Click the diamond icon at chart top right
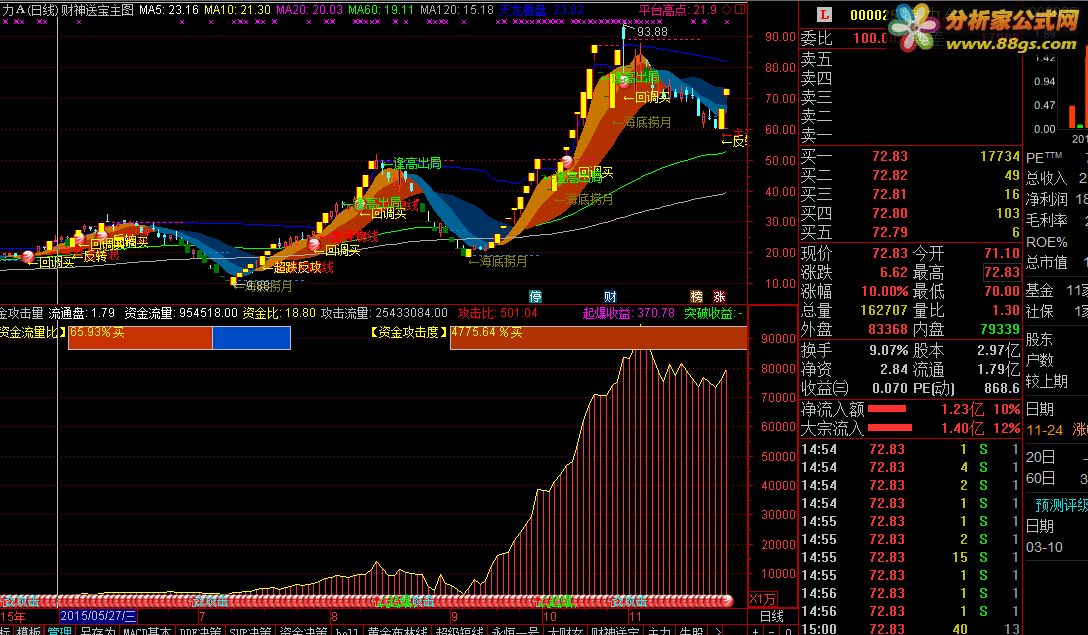The width and height of the screenshot is (1088, 635). point(726,10)
